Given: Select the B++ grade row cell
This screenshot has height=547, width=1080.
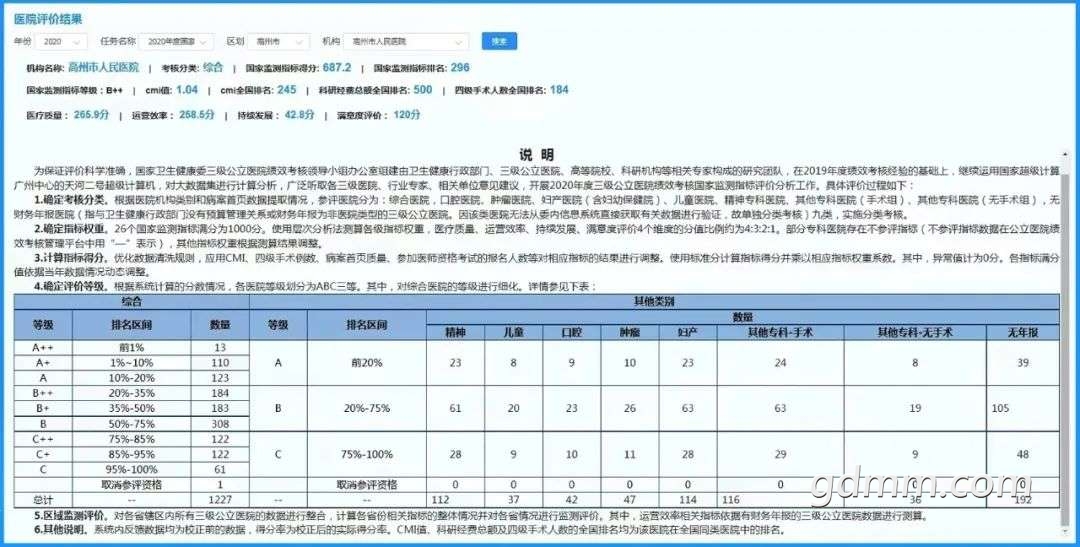Looking at the screenshot, I should [x=43, y=393].
